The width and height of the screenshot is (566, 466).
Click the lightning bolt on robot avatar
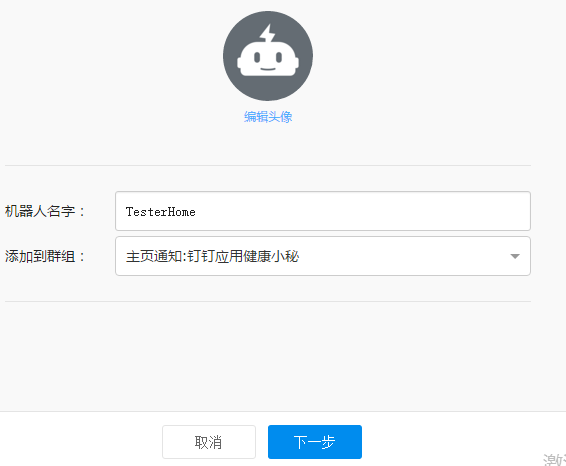pyautogui.click(x=267, y=34)
